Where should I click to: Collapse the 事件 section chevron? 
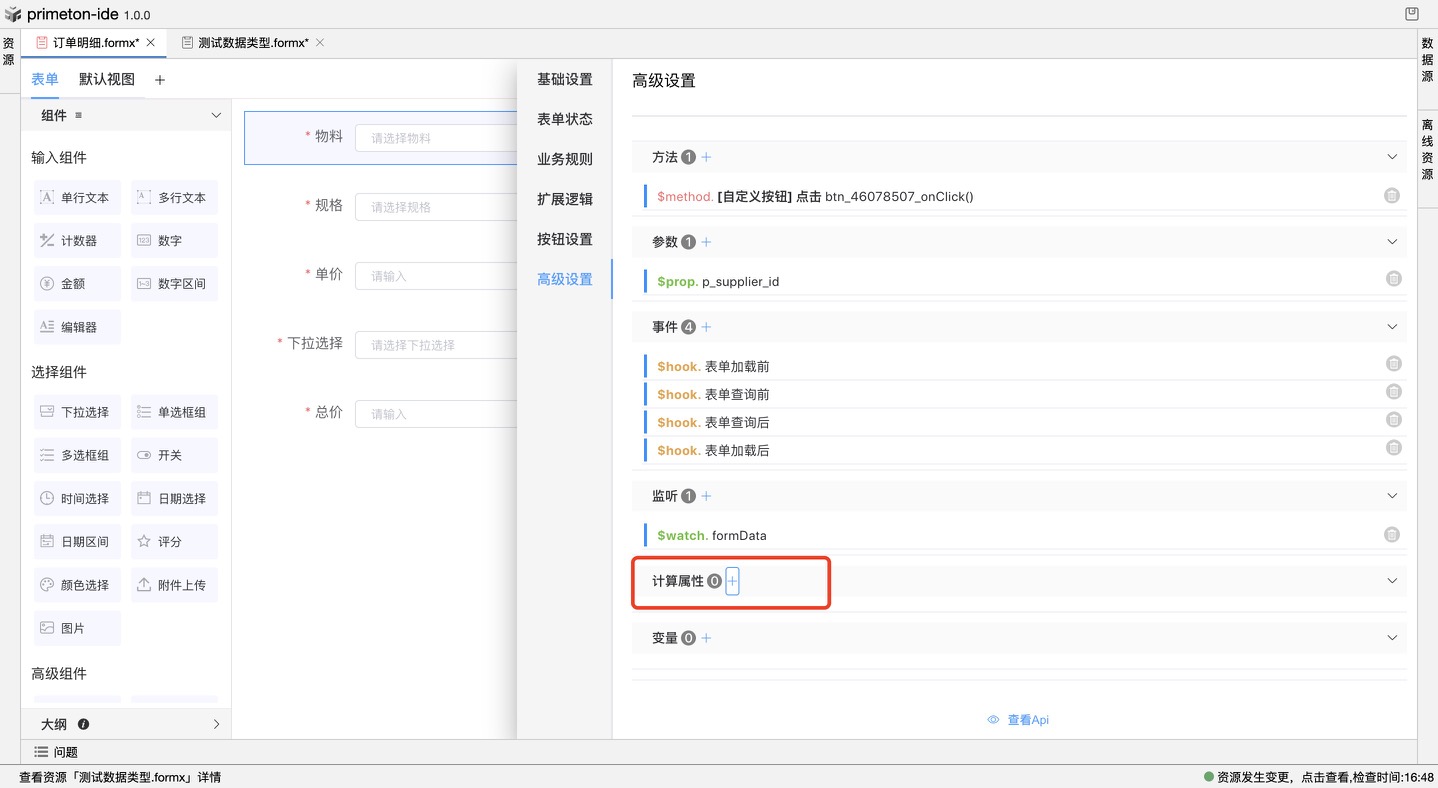pyautogui.click(x=1392, y=327)
